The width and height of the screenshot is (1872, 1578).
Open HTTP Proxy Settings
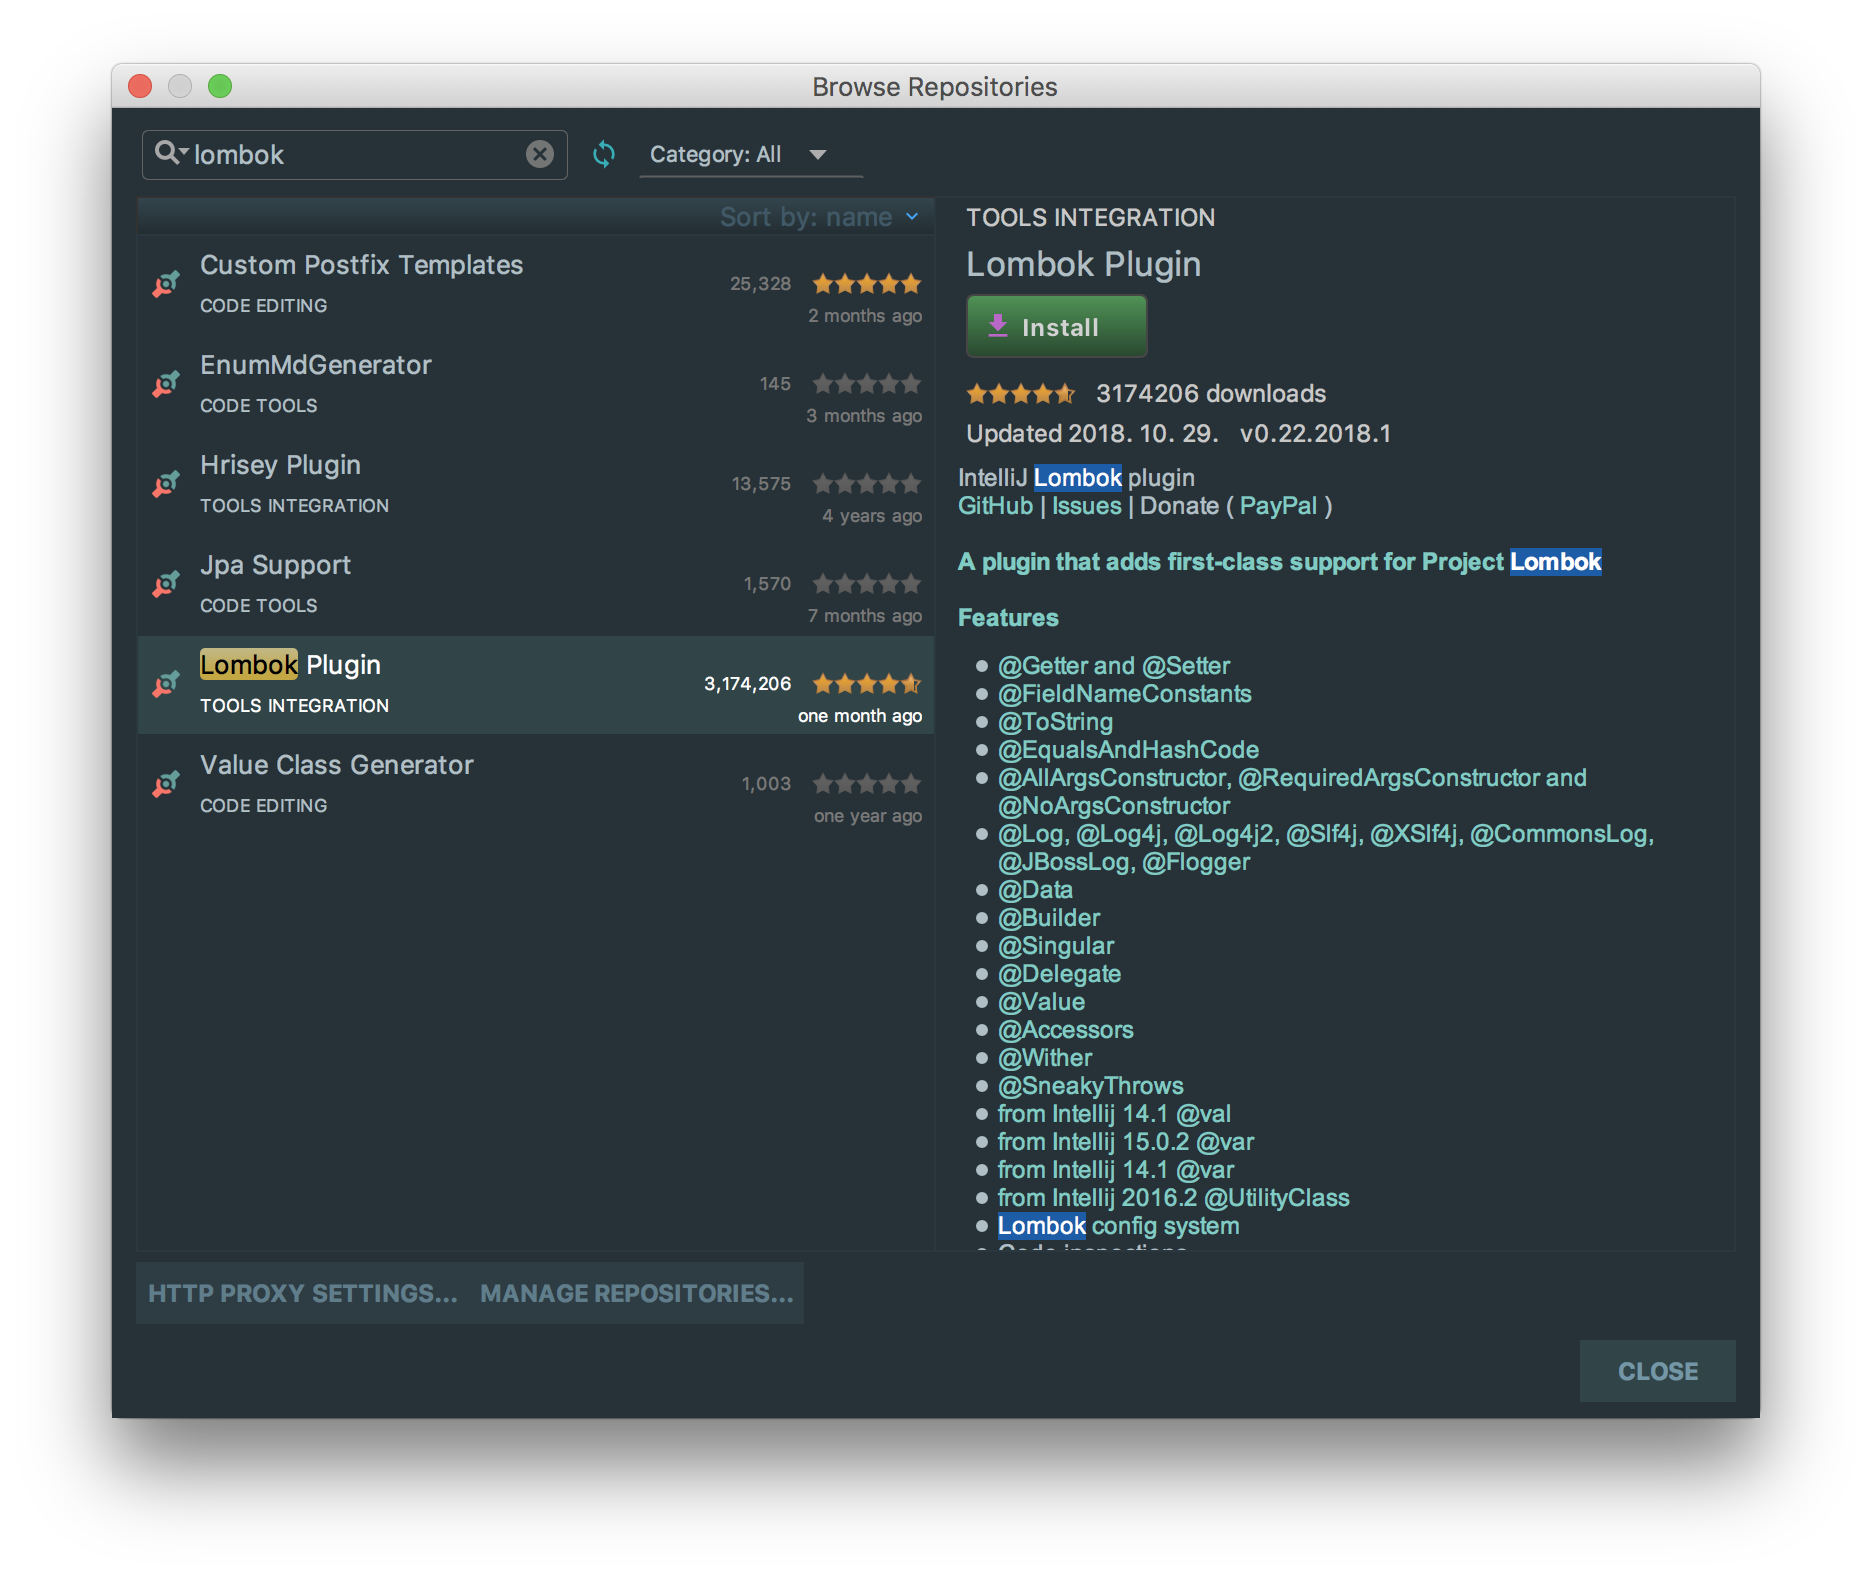303,1293
